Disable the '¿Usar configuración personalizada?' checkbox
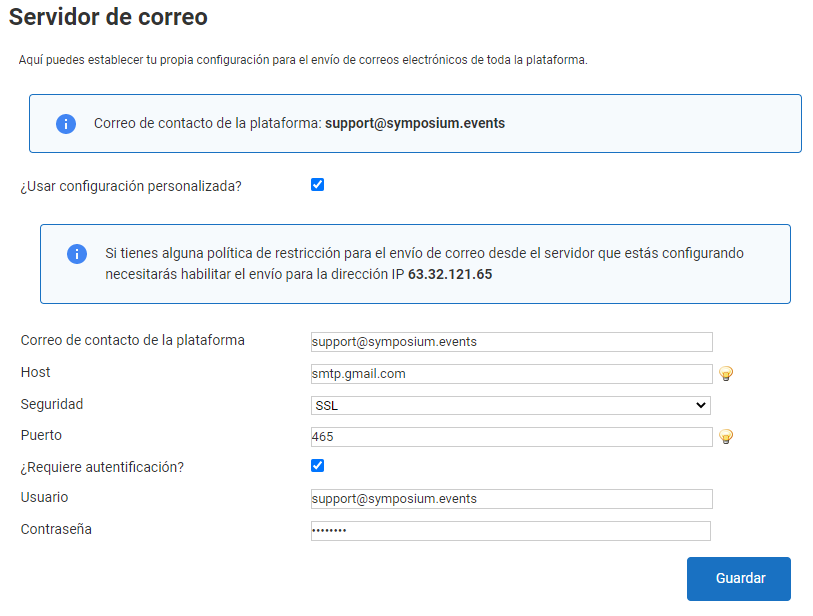The height and width of the screenshot is (616, 813). (x=318, y=185)
